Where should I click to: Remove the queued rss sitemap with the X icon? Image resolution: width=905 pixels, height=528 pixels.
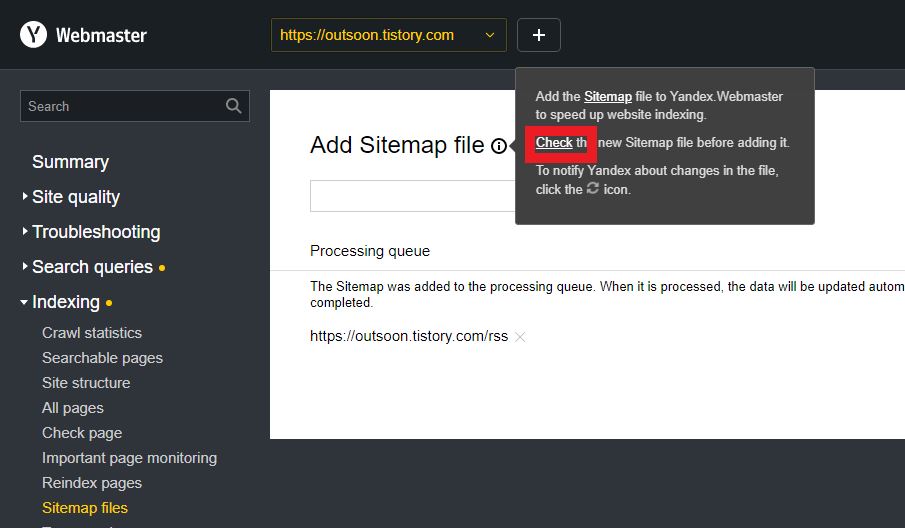[x=520, y=336]
